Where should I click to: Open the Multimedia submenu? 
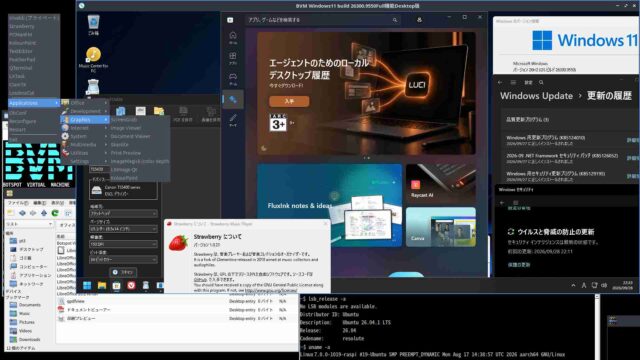[84, 144]
